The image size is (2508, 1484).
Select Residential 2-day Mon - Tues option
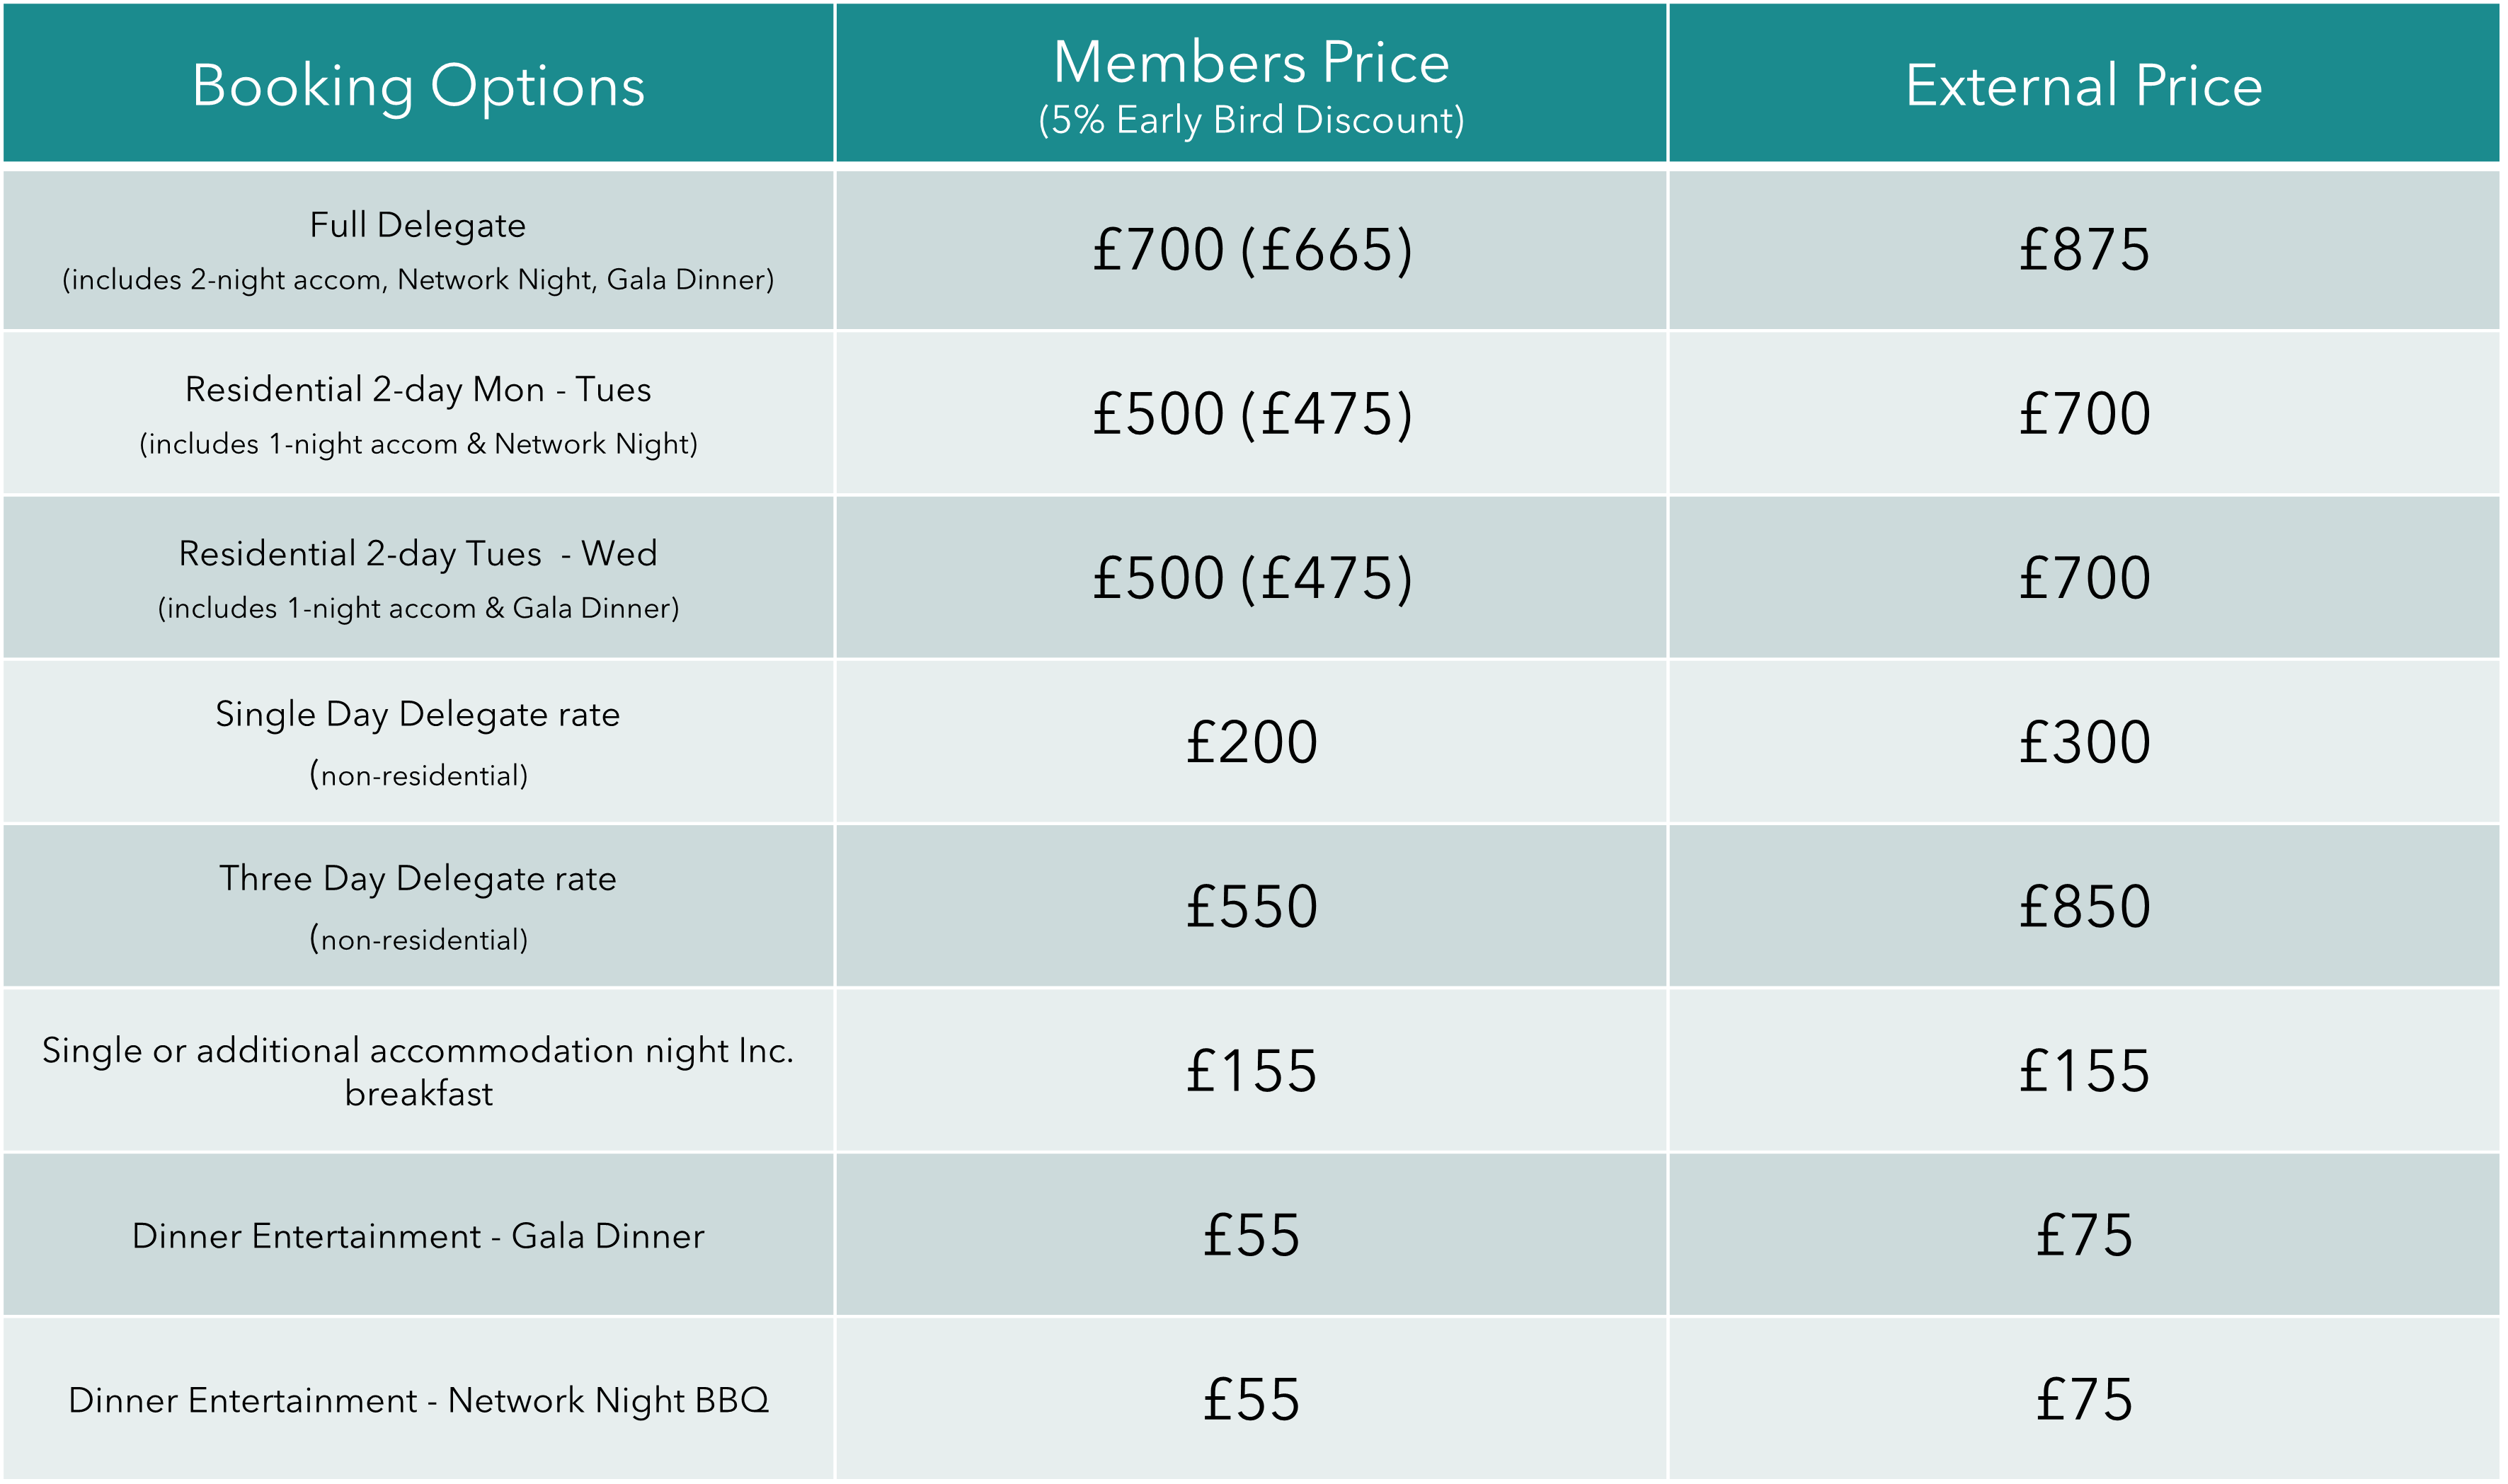click(418, 414)
